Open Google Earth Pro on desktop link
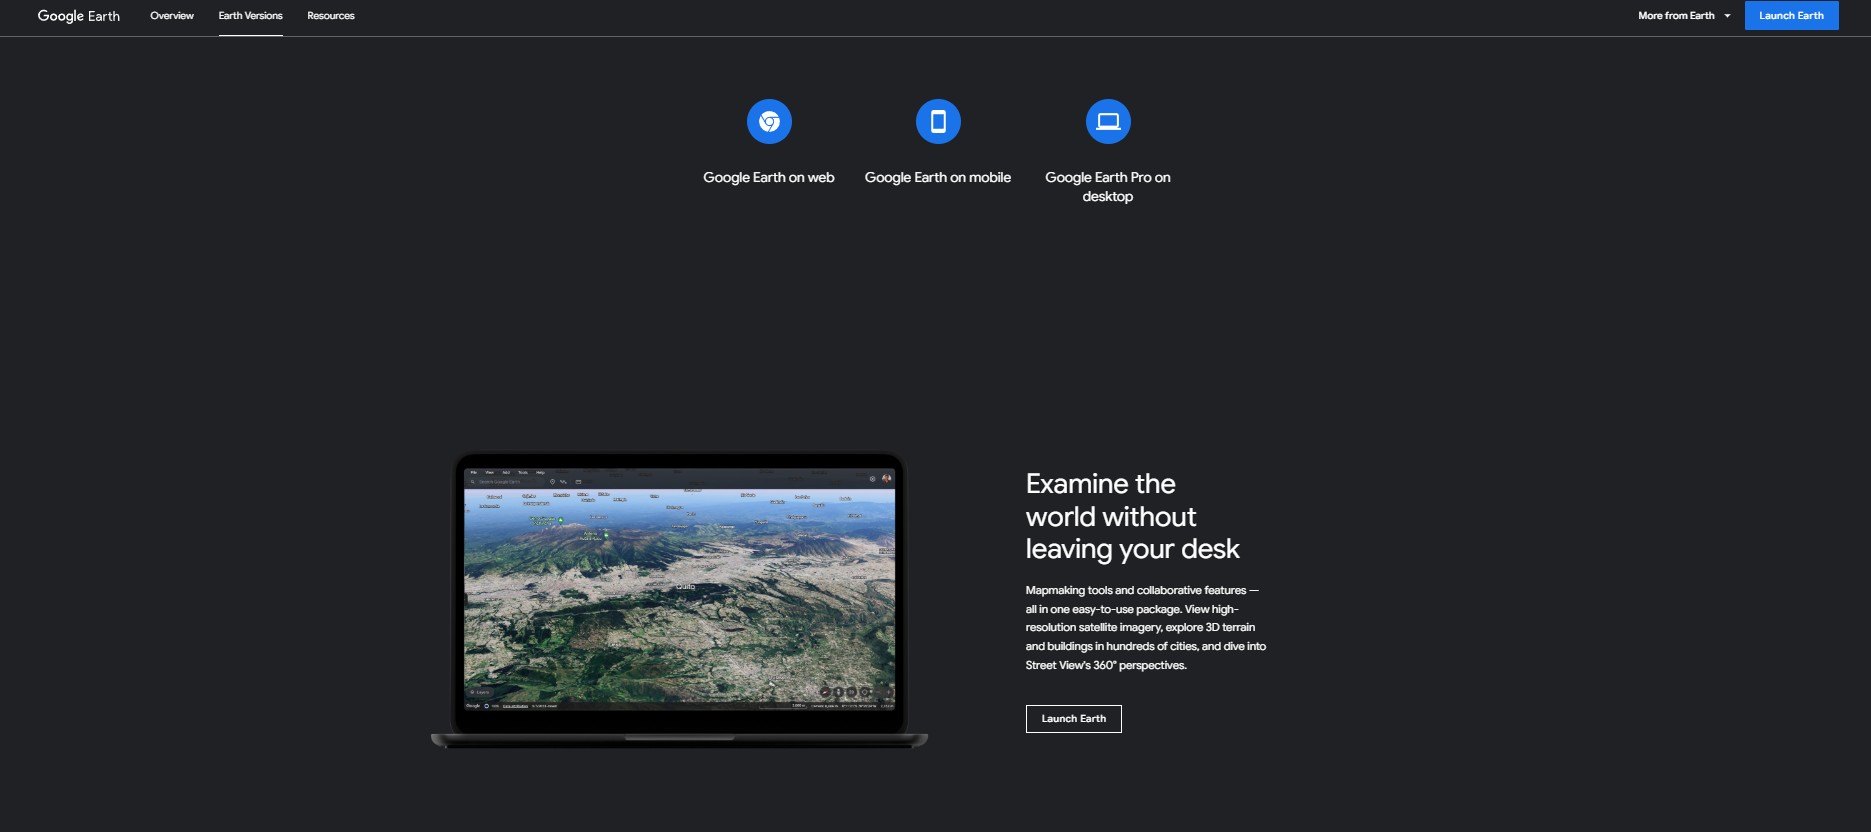This screenshot has height=832, width=1871. (1108, 187)
